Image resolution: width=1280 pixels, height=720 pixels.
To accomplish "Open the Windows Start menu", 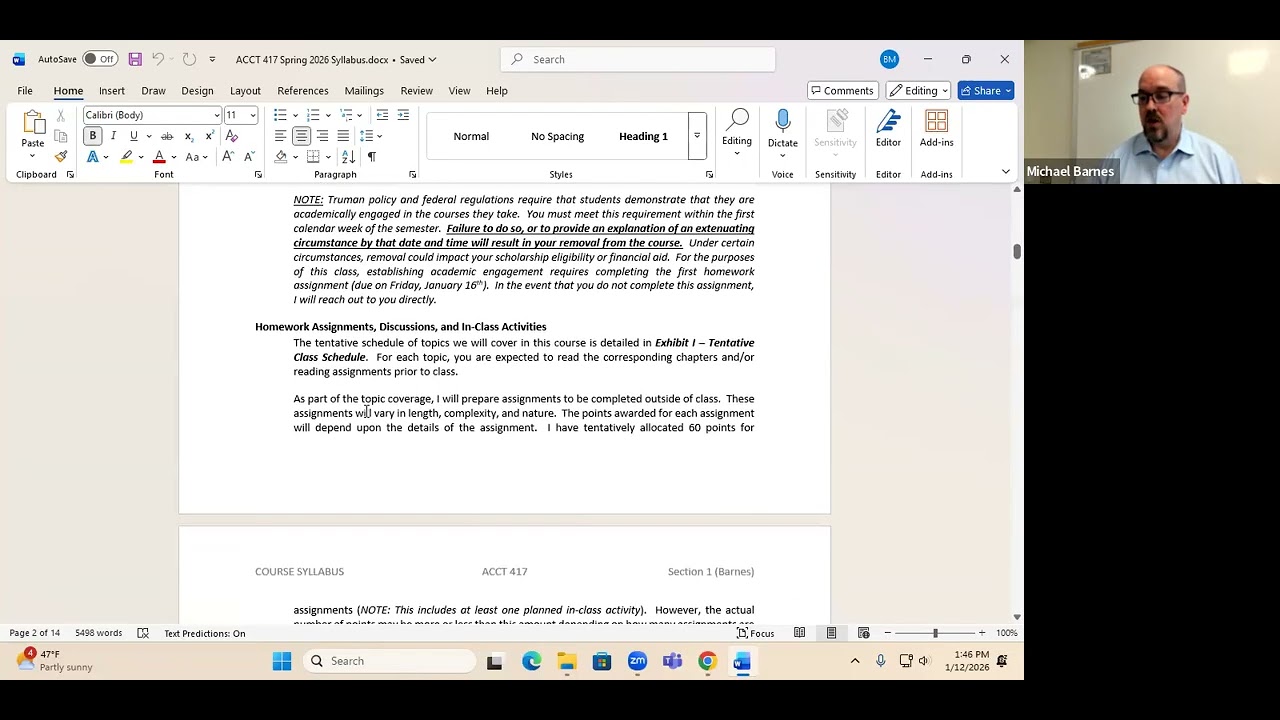I will point(282,661).
